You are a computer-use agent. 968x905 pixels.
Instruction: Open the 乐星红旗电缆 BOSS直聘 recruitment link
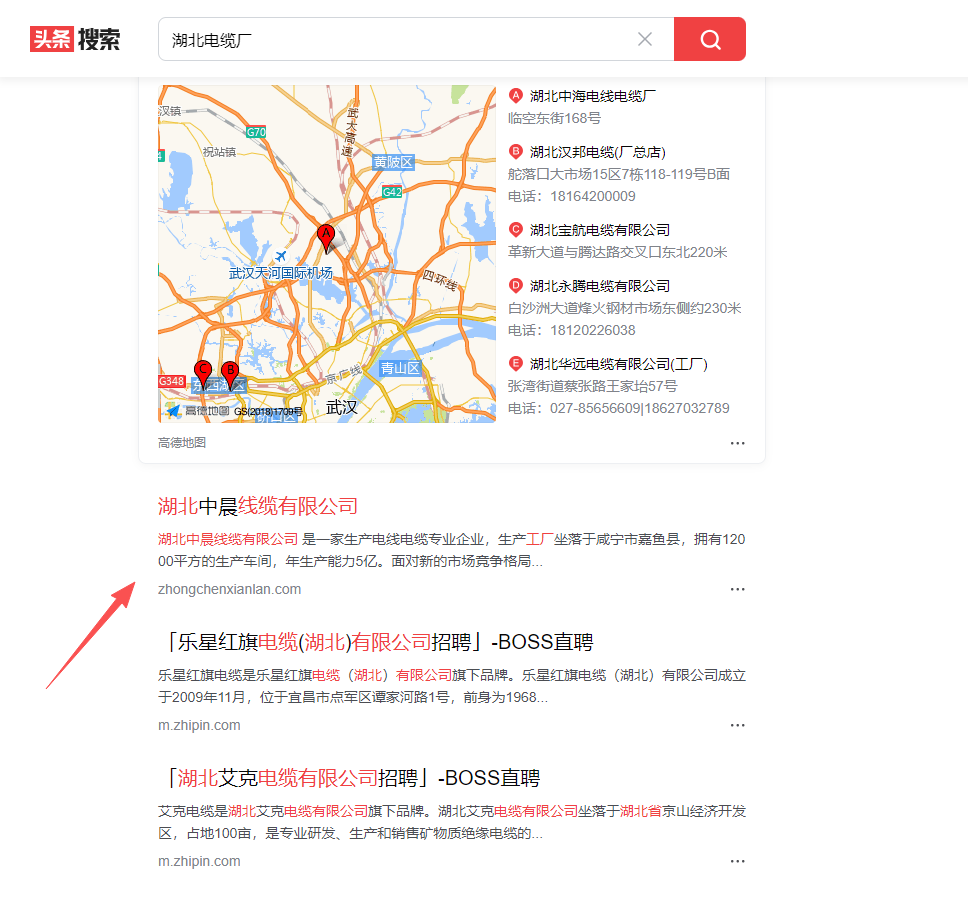click(382, 642)
